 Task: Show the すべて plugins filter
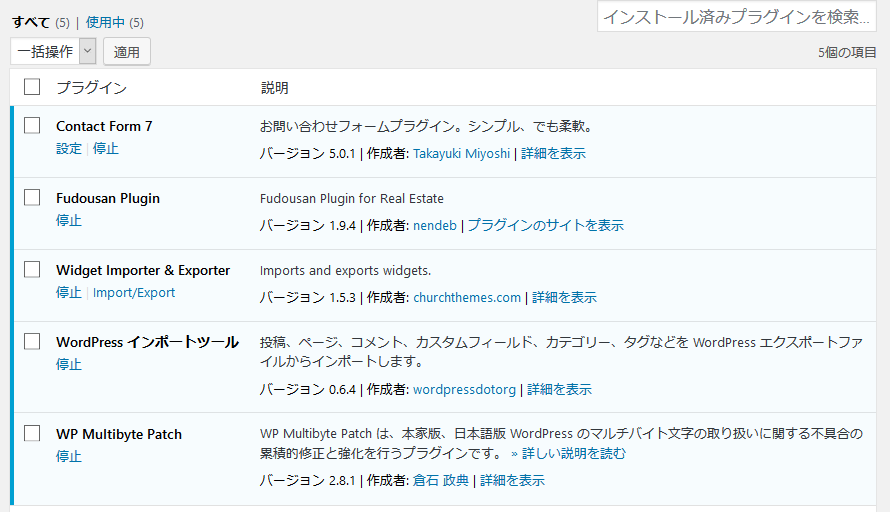click(x=31, y=22)
